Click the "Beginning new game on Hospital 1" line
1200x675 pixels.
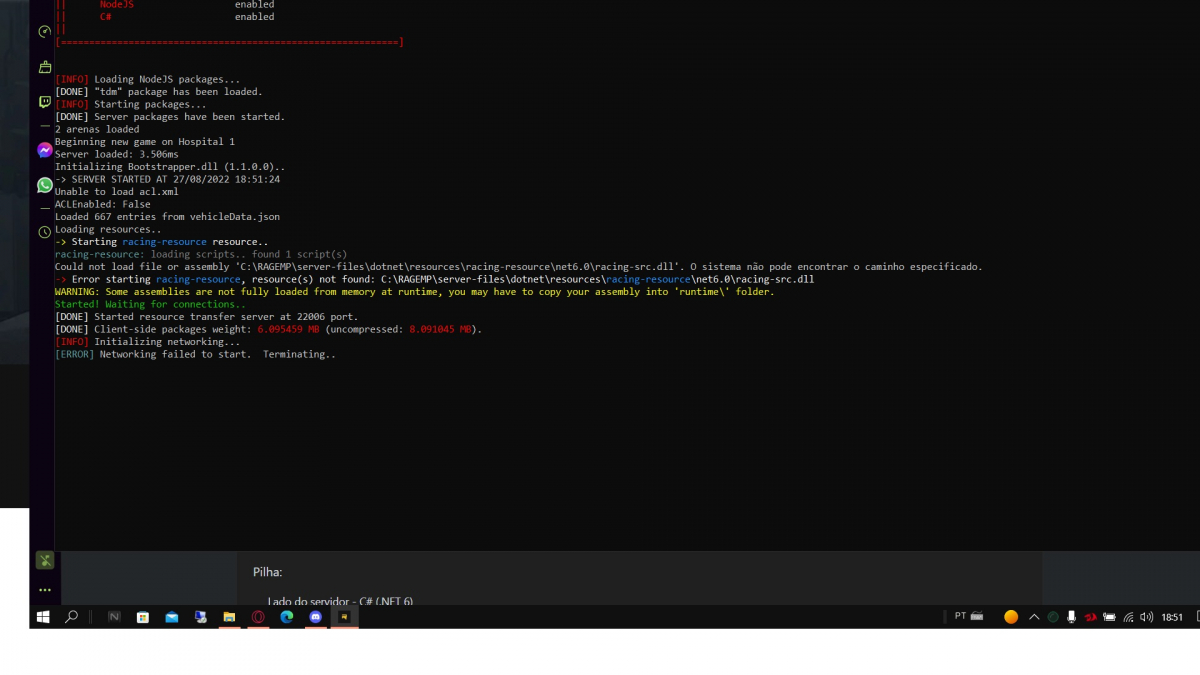tap(145, 142)
